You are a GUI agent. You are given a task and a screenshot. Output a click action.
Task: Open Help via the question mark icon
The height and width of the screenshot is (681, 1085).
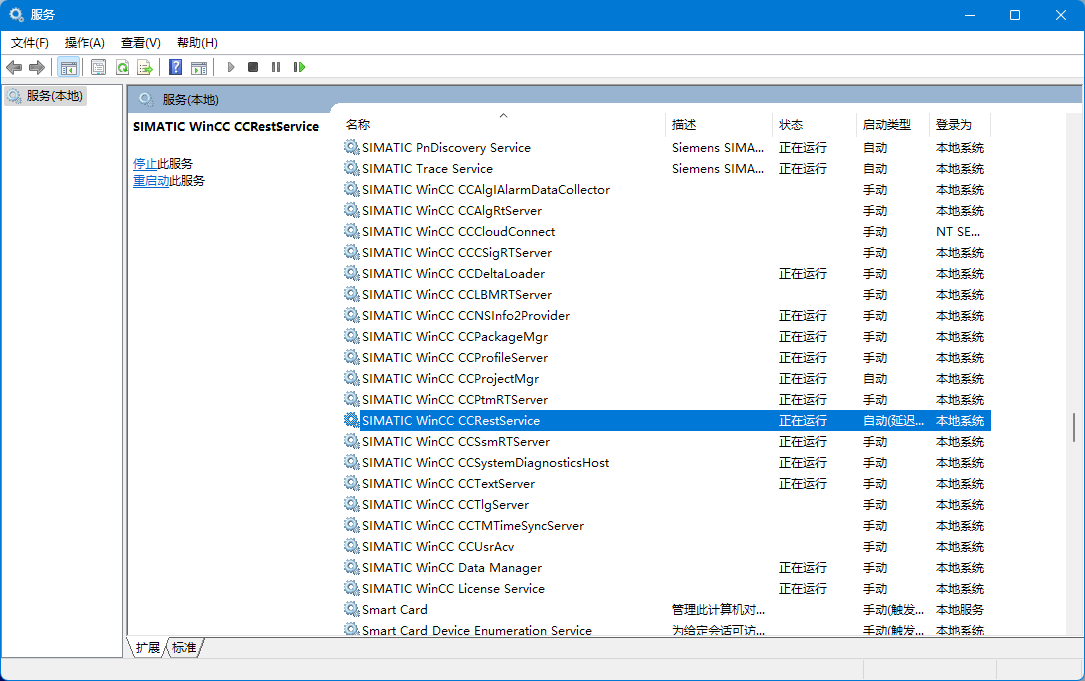pos(176,67)
